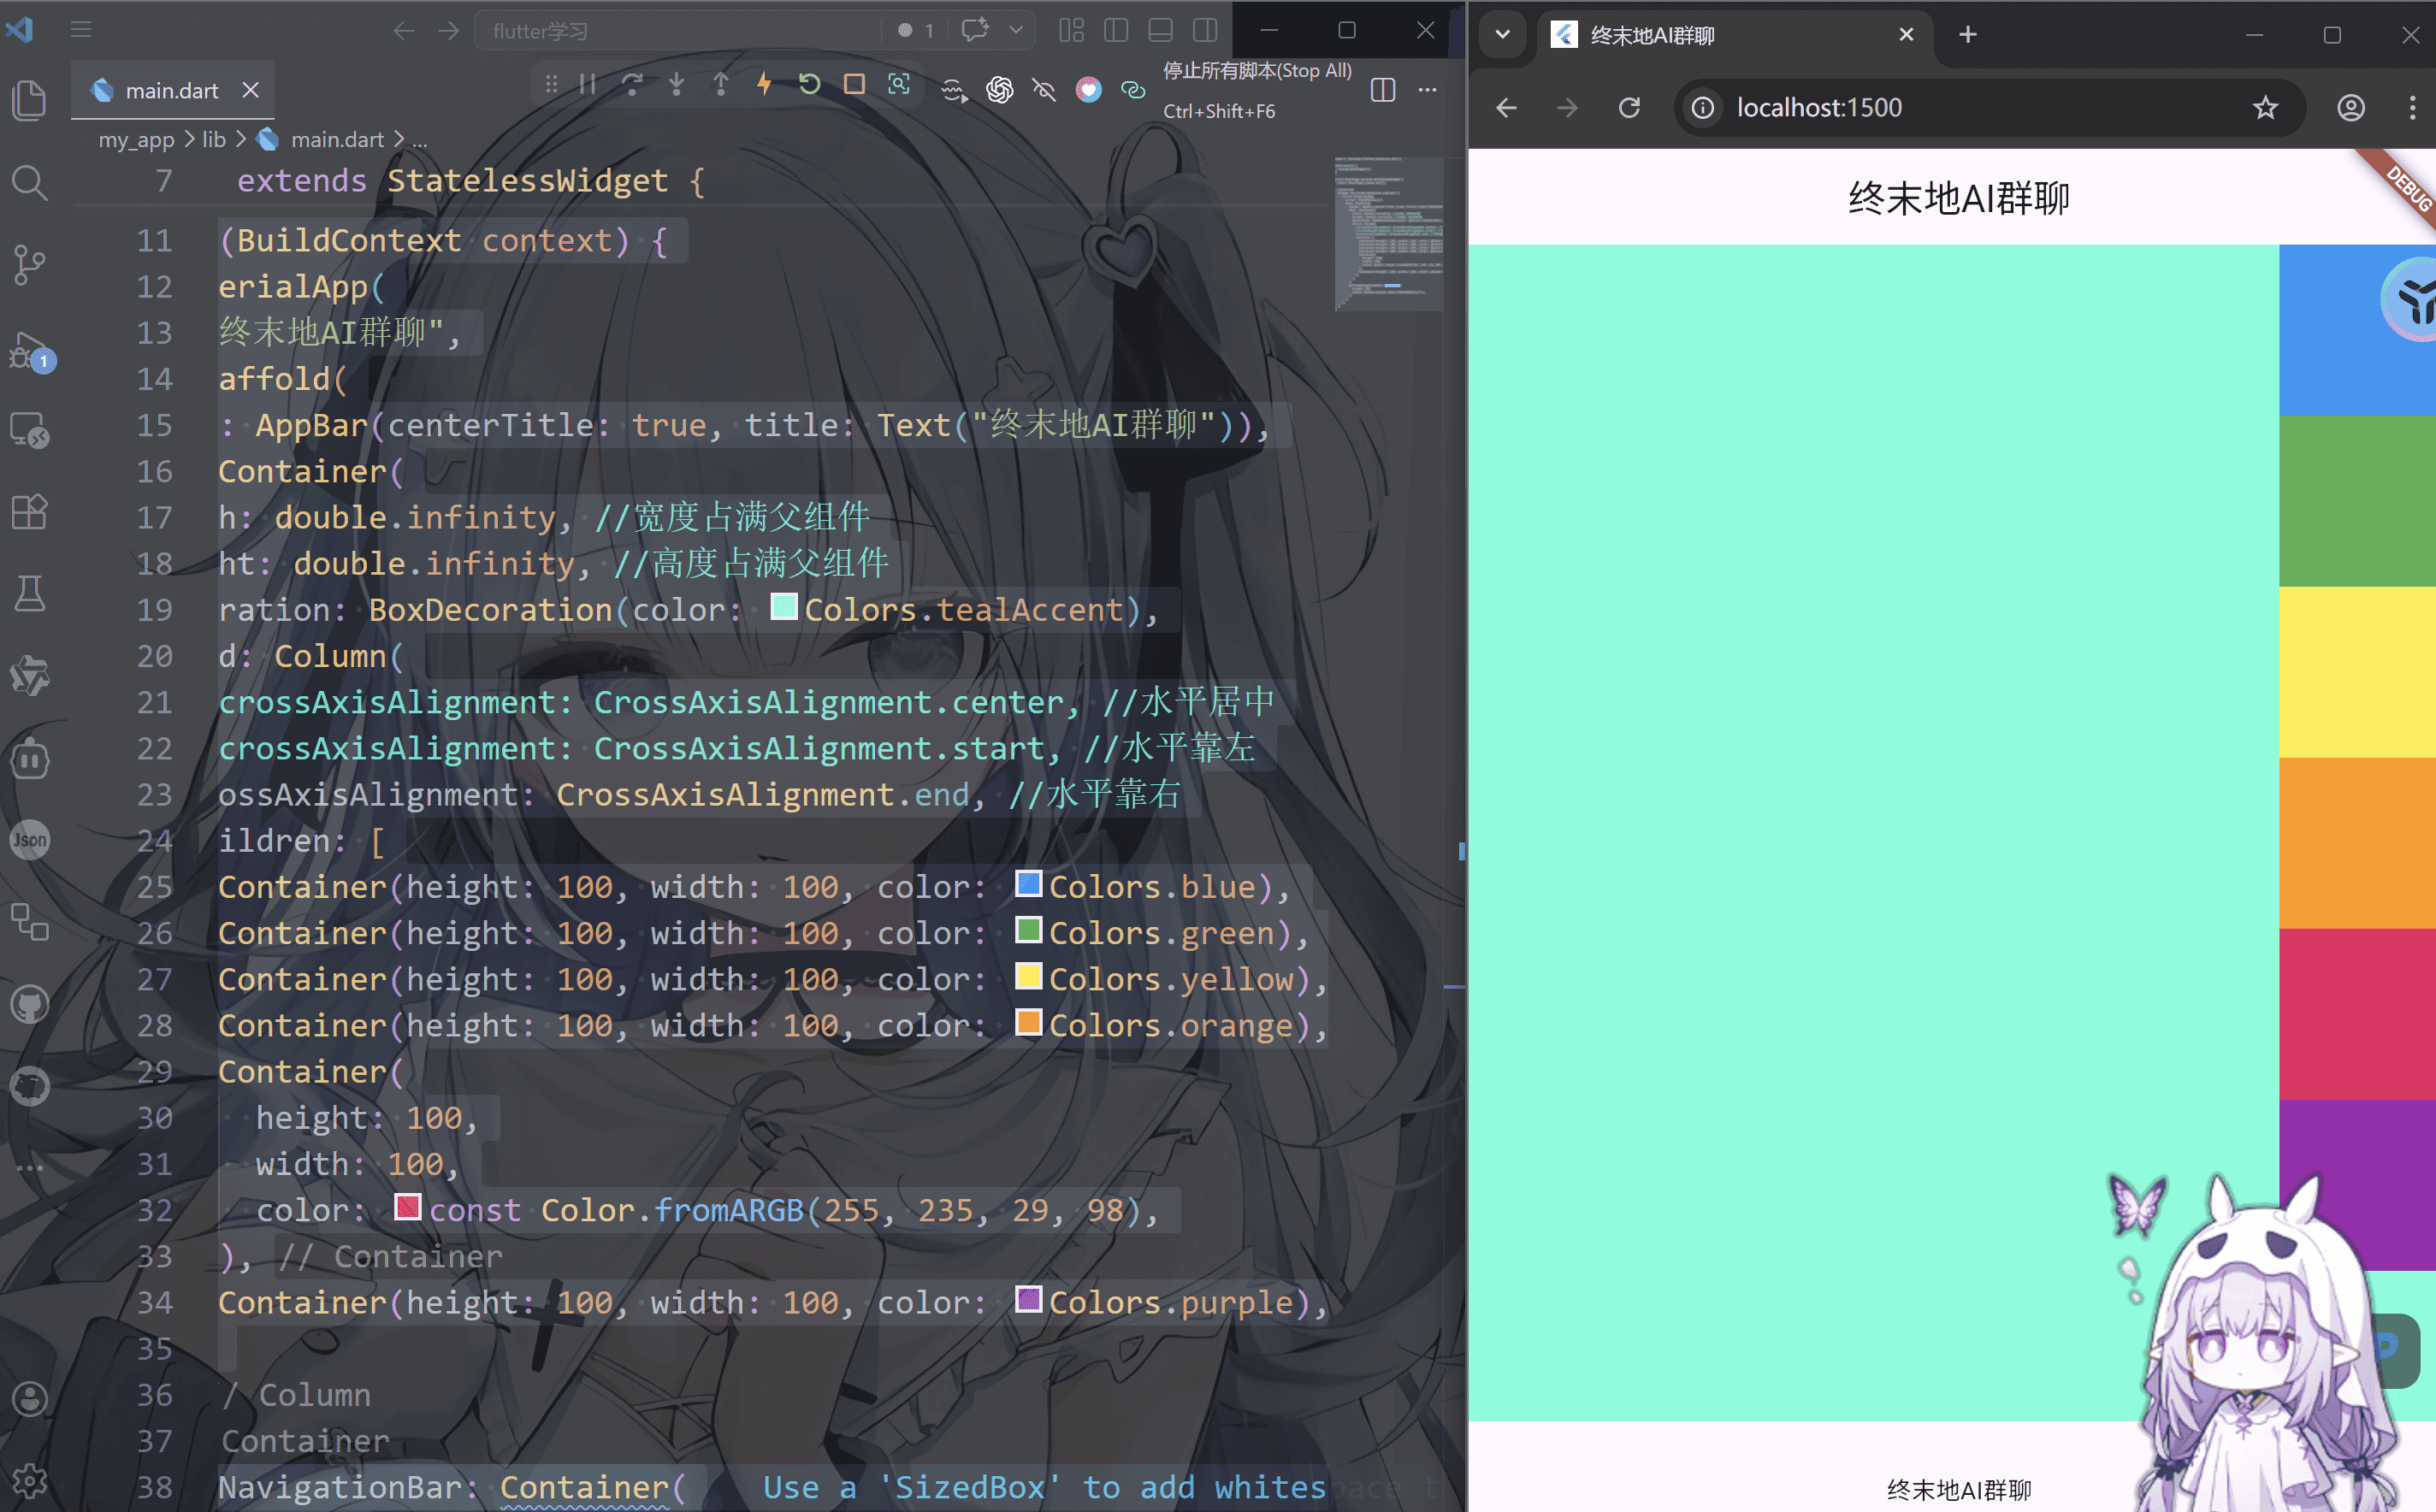Open the Json extension panel in activity bar
The image size is (2436, 1512).
click(x=29, y=840)
